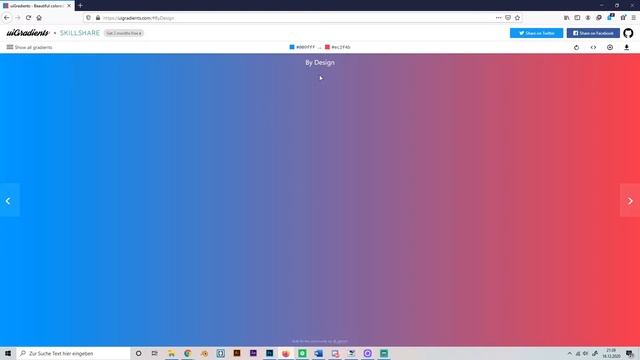Open File Explorer from taskbar
This screenshot has width=640, height=360.
pyautogui.click(x=171, y=353)
